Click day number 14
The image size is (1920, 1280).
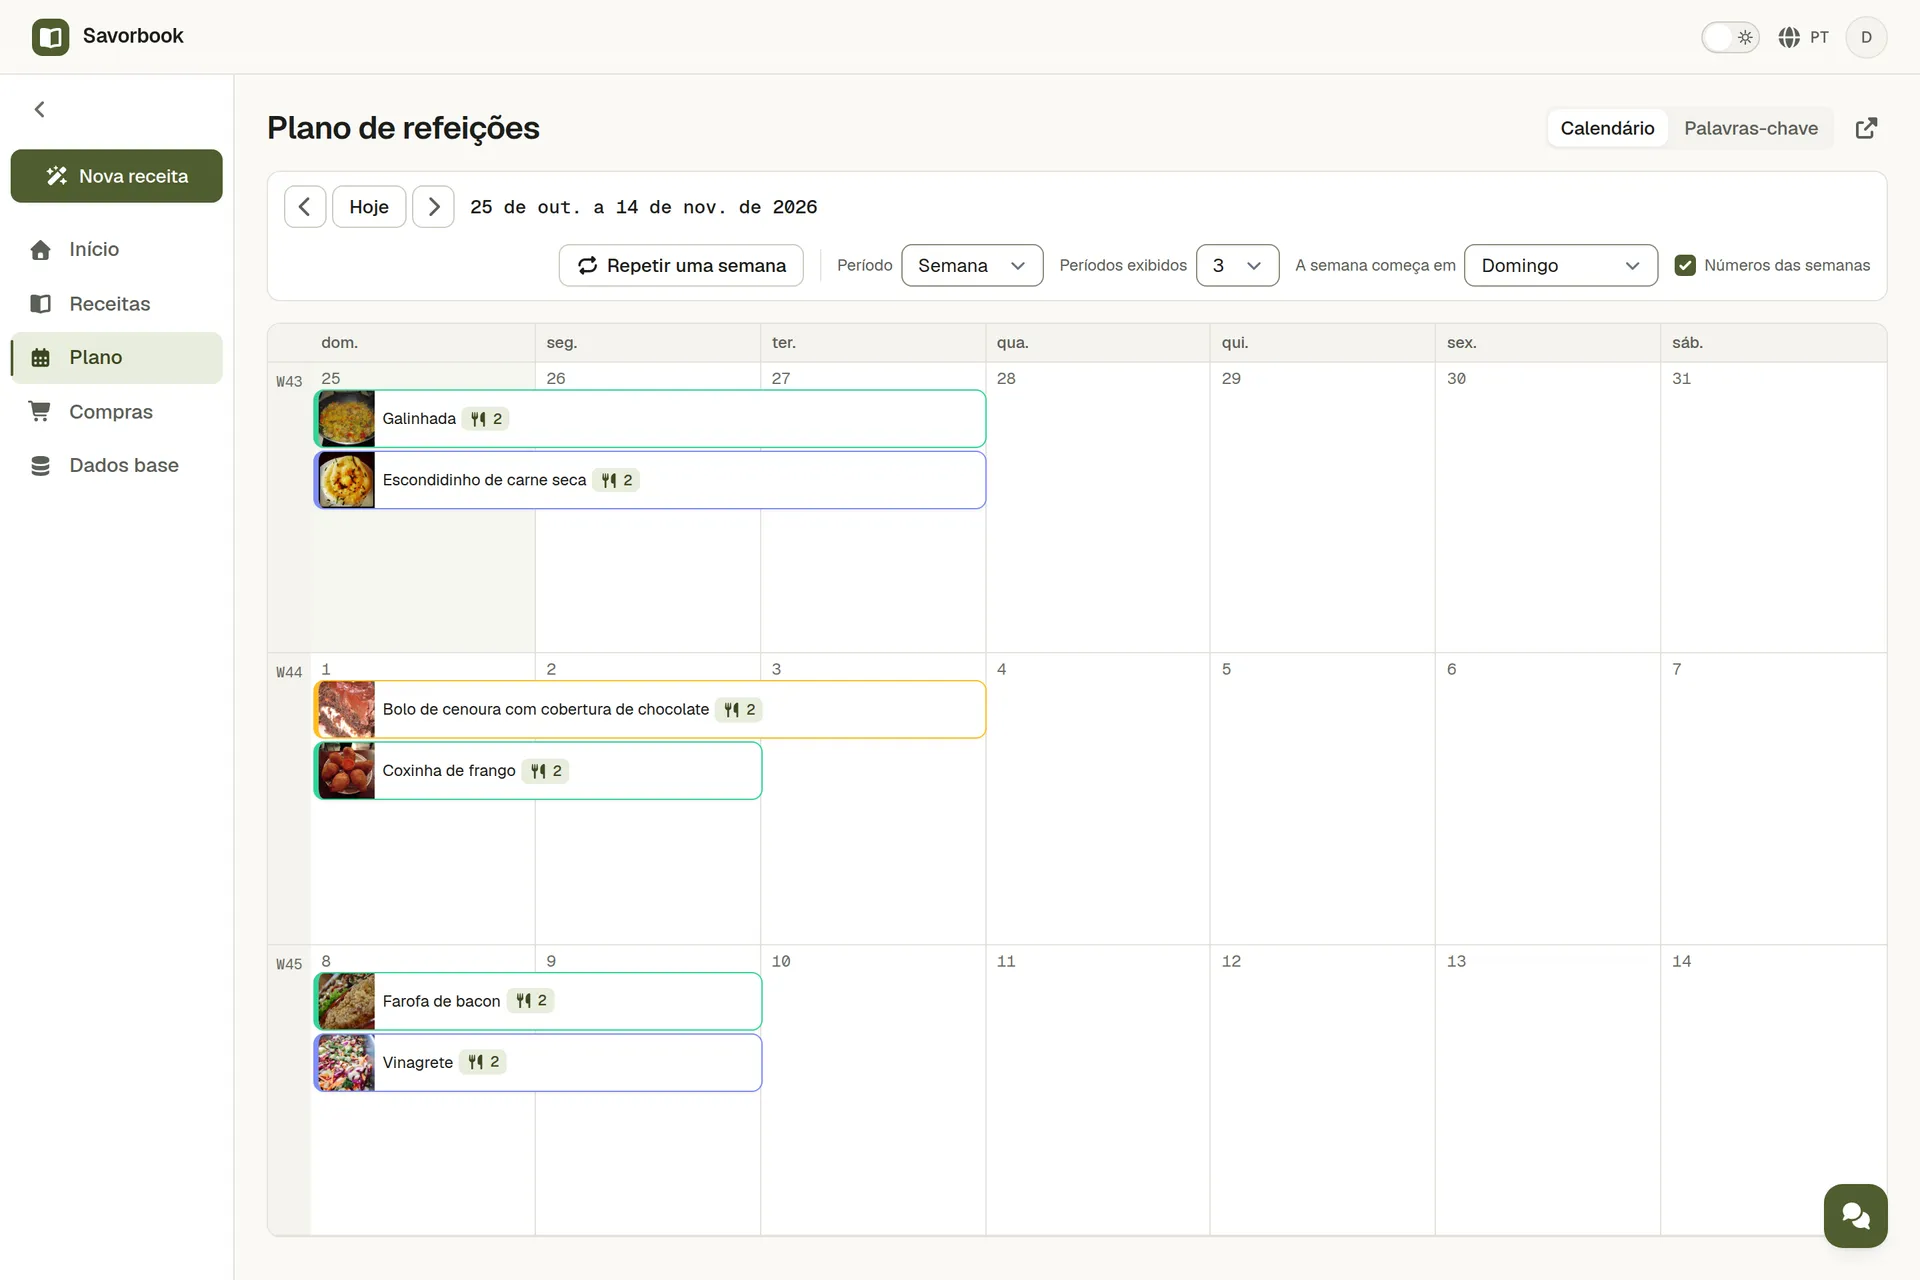tap(1682, 961)
